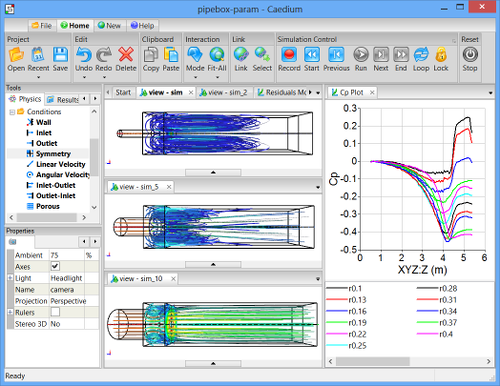Open the Mode dropdown arrow
Image resolution: width=500 pixels, height=386 pixels.
pos(195,77)
